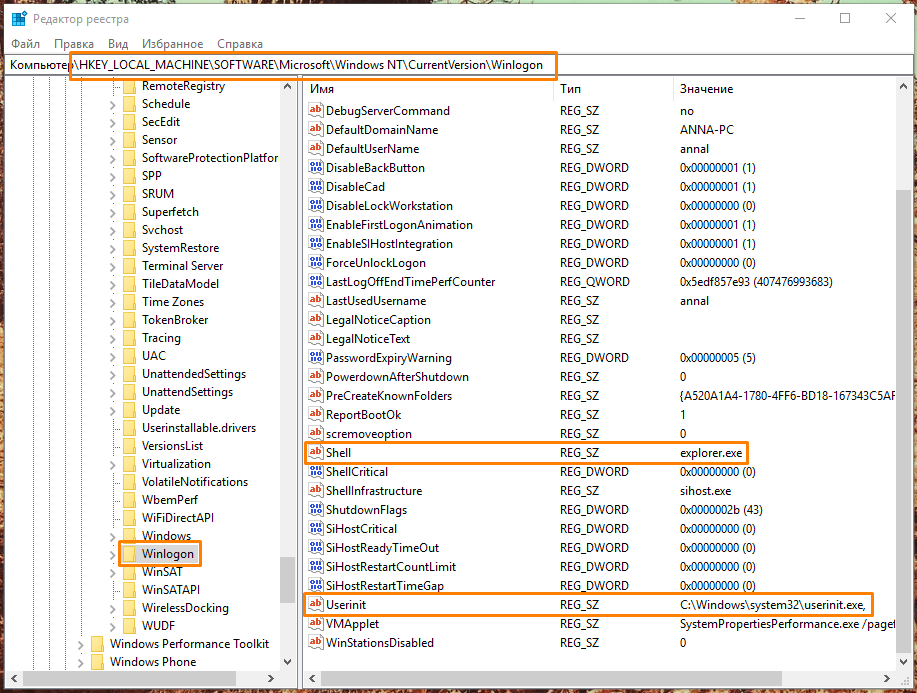Click the QWORD icon beside LastLogOffEndTimePerfCounter
917x693 pixels.
point(316,281)
